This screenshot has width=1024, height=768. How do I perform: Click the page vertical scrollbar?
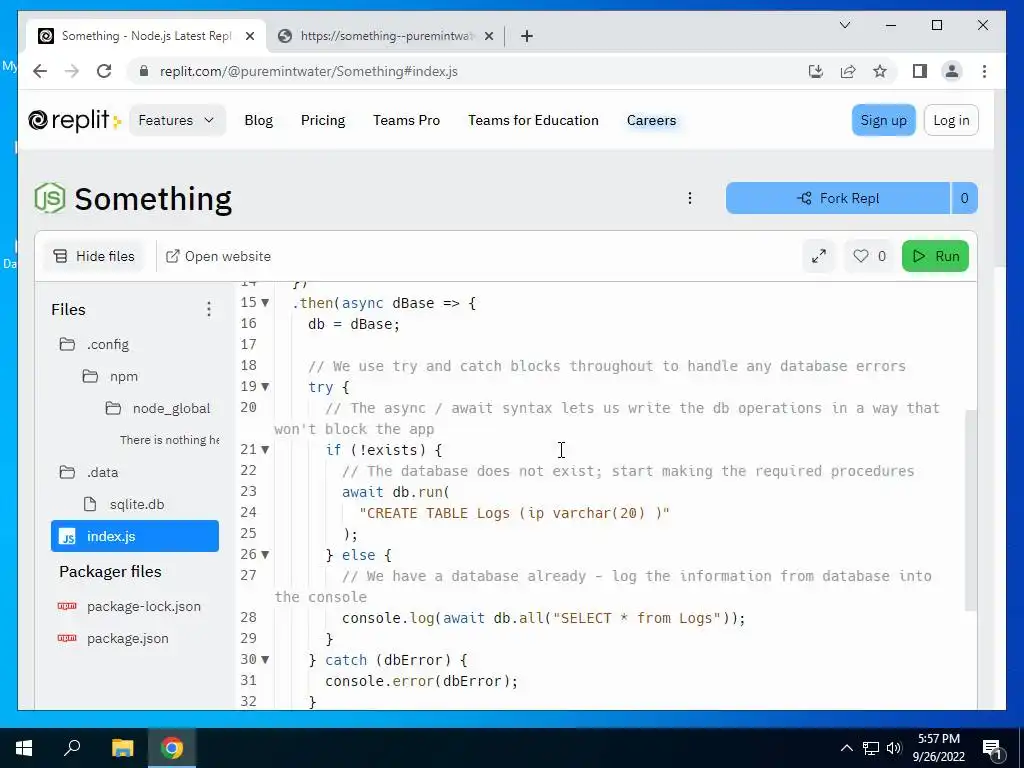click(1000, 179)
